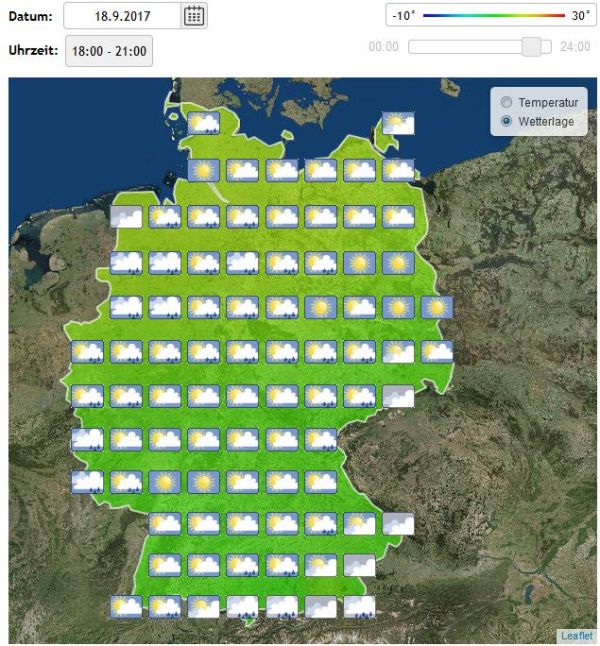Click the northernmost weather icon above the top row
This screenshot has height=646, width=600.
pos(204,124)
